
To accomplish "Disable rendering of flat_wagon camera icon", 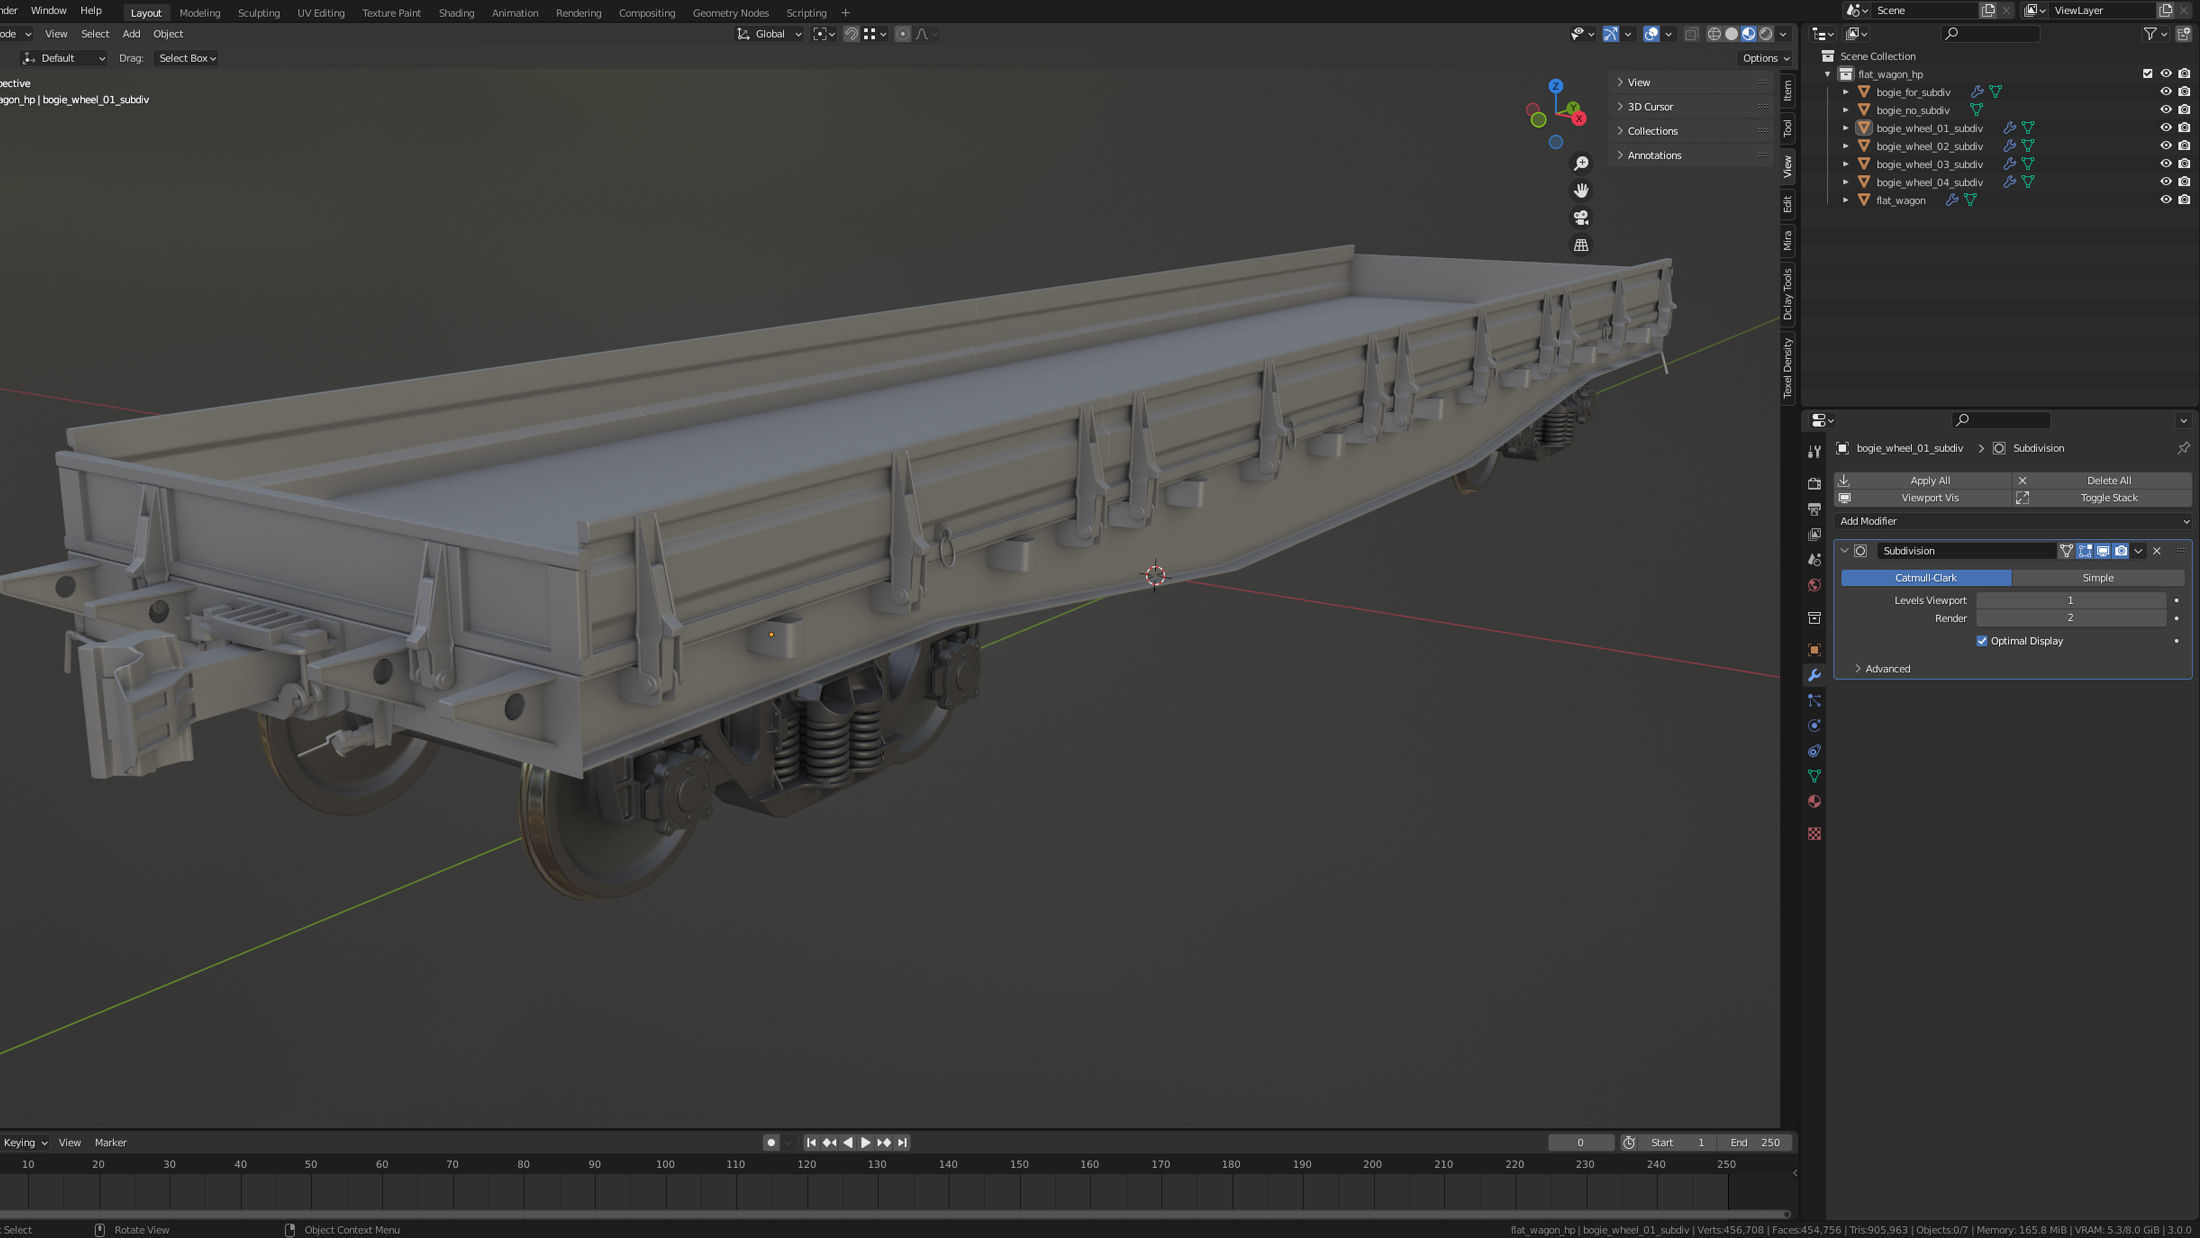I will tap(2184, 200).
